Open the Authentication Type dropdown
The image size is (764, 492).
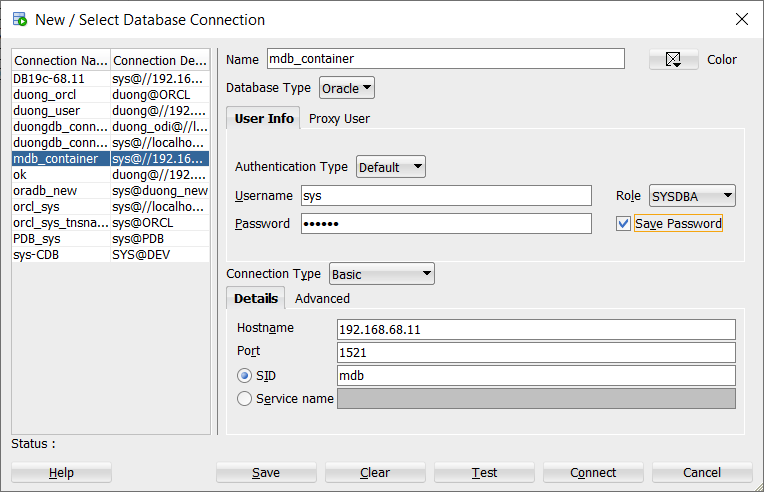pyautogui.click(x=391, y=167)
